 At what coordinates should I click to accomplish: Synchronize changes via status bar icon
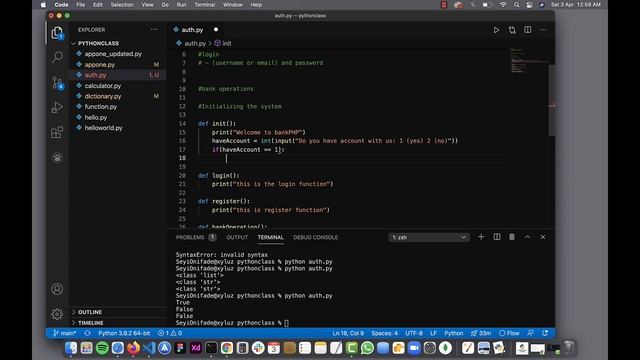pos(87,333)
